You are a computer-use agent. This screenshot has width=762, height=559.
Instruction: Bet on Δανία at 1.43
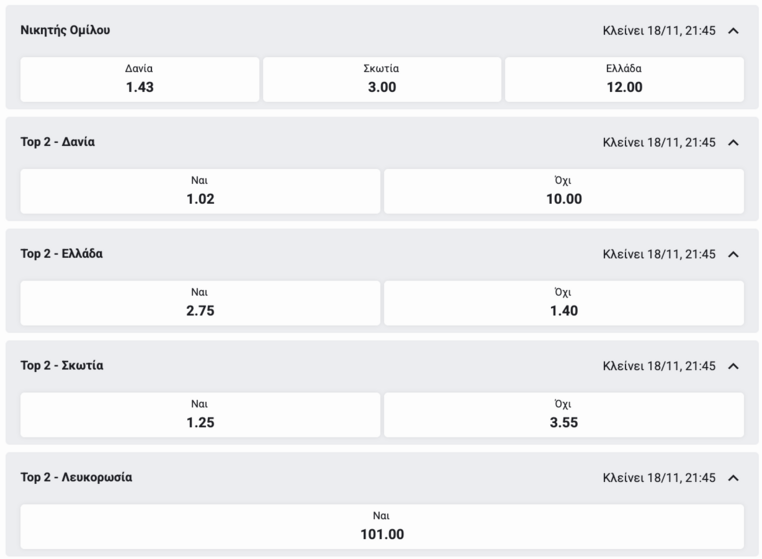140,79
